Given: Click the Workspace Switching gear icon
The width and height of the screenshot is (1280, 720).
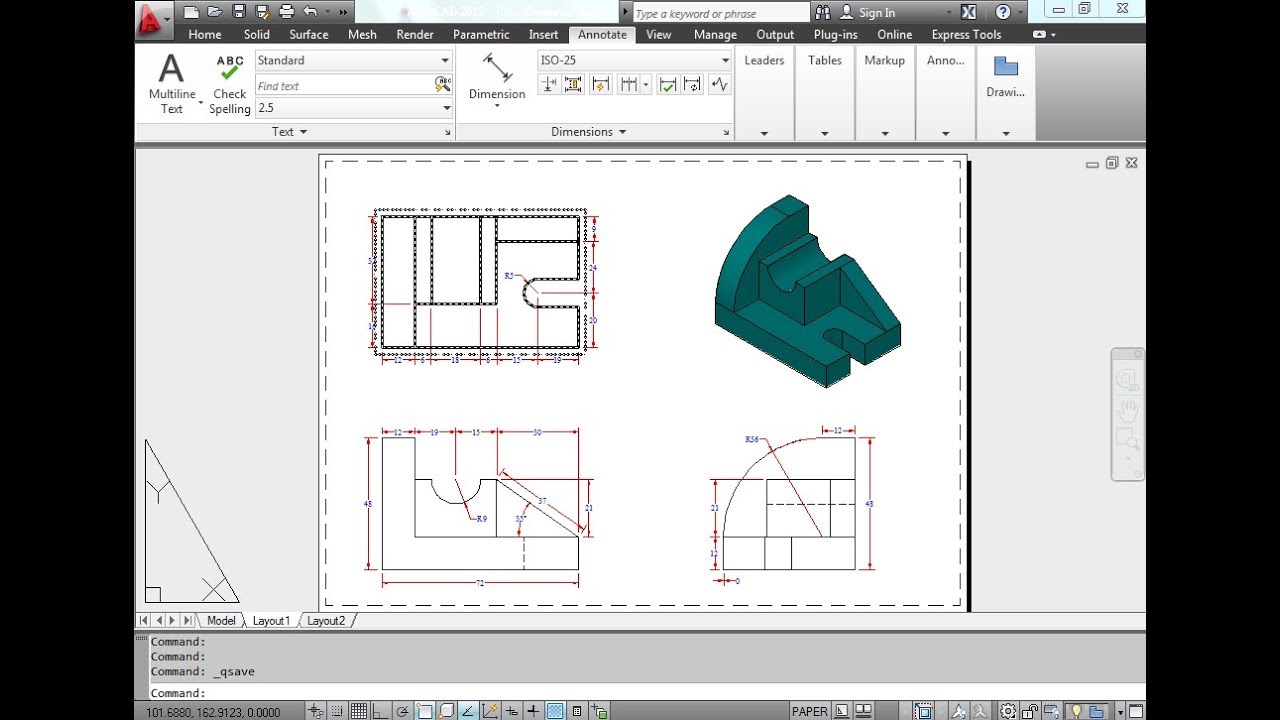Looking at the screenshot, I should [x=1008, y=712].
